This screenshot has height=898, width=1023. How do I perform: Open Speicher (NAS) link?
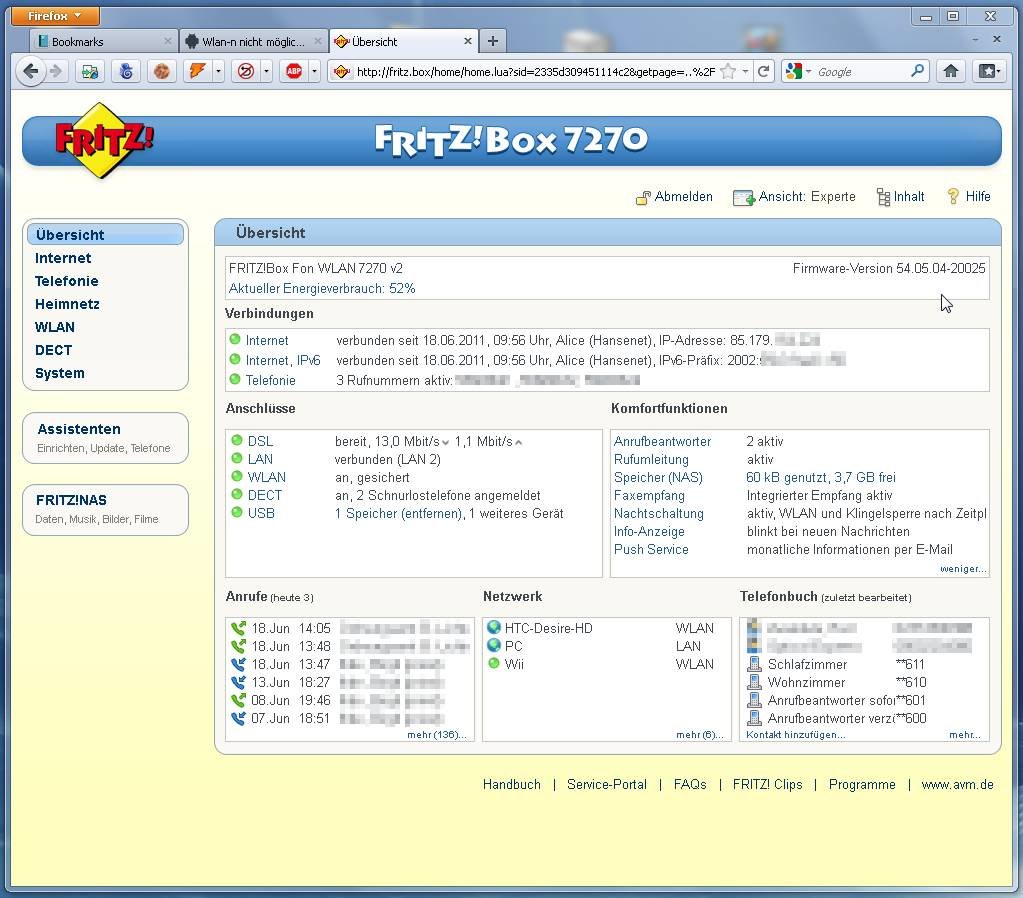tap(658, 477)
